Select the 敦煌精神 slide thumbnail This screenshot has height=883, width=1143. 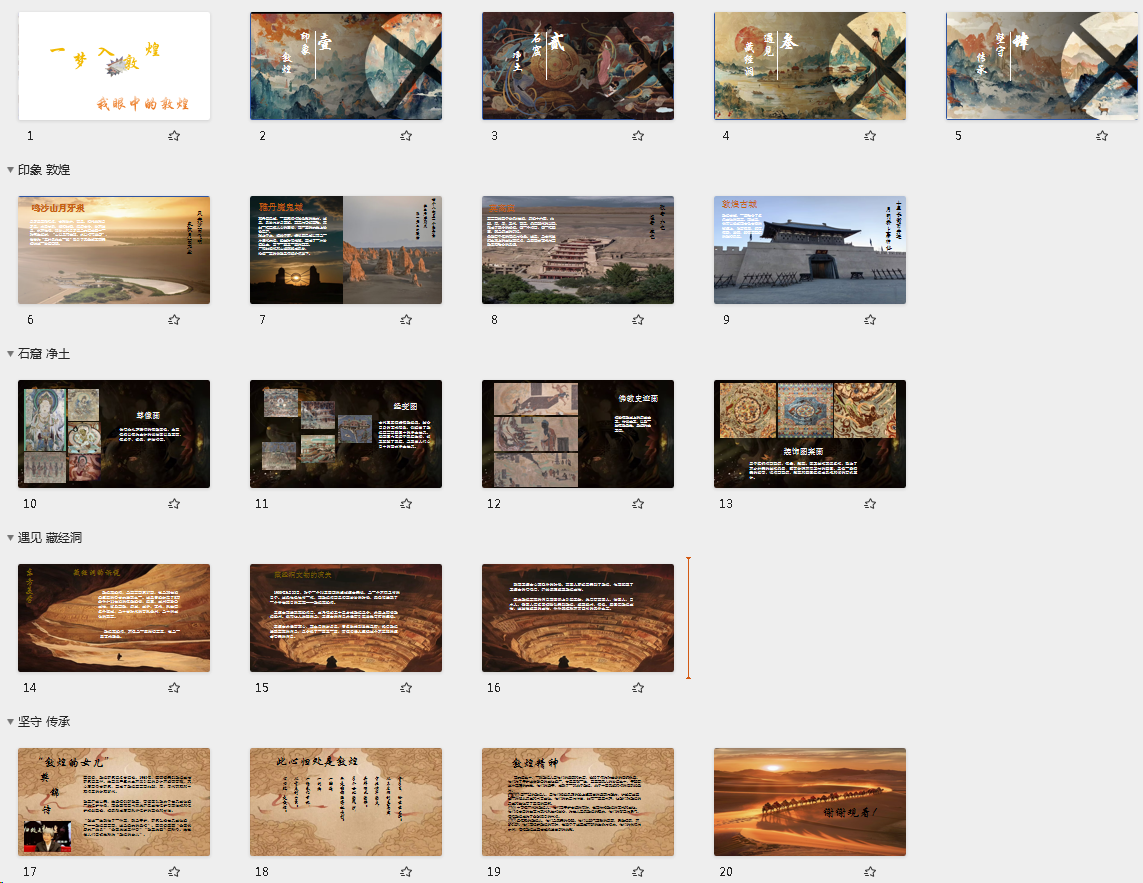pos(577,802)
